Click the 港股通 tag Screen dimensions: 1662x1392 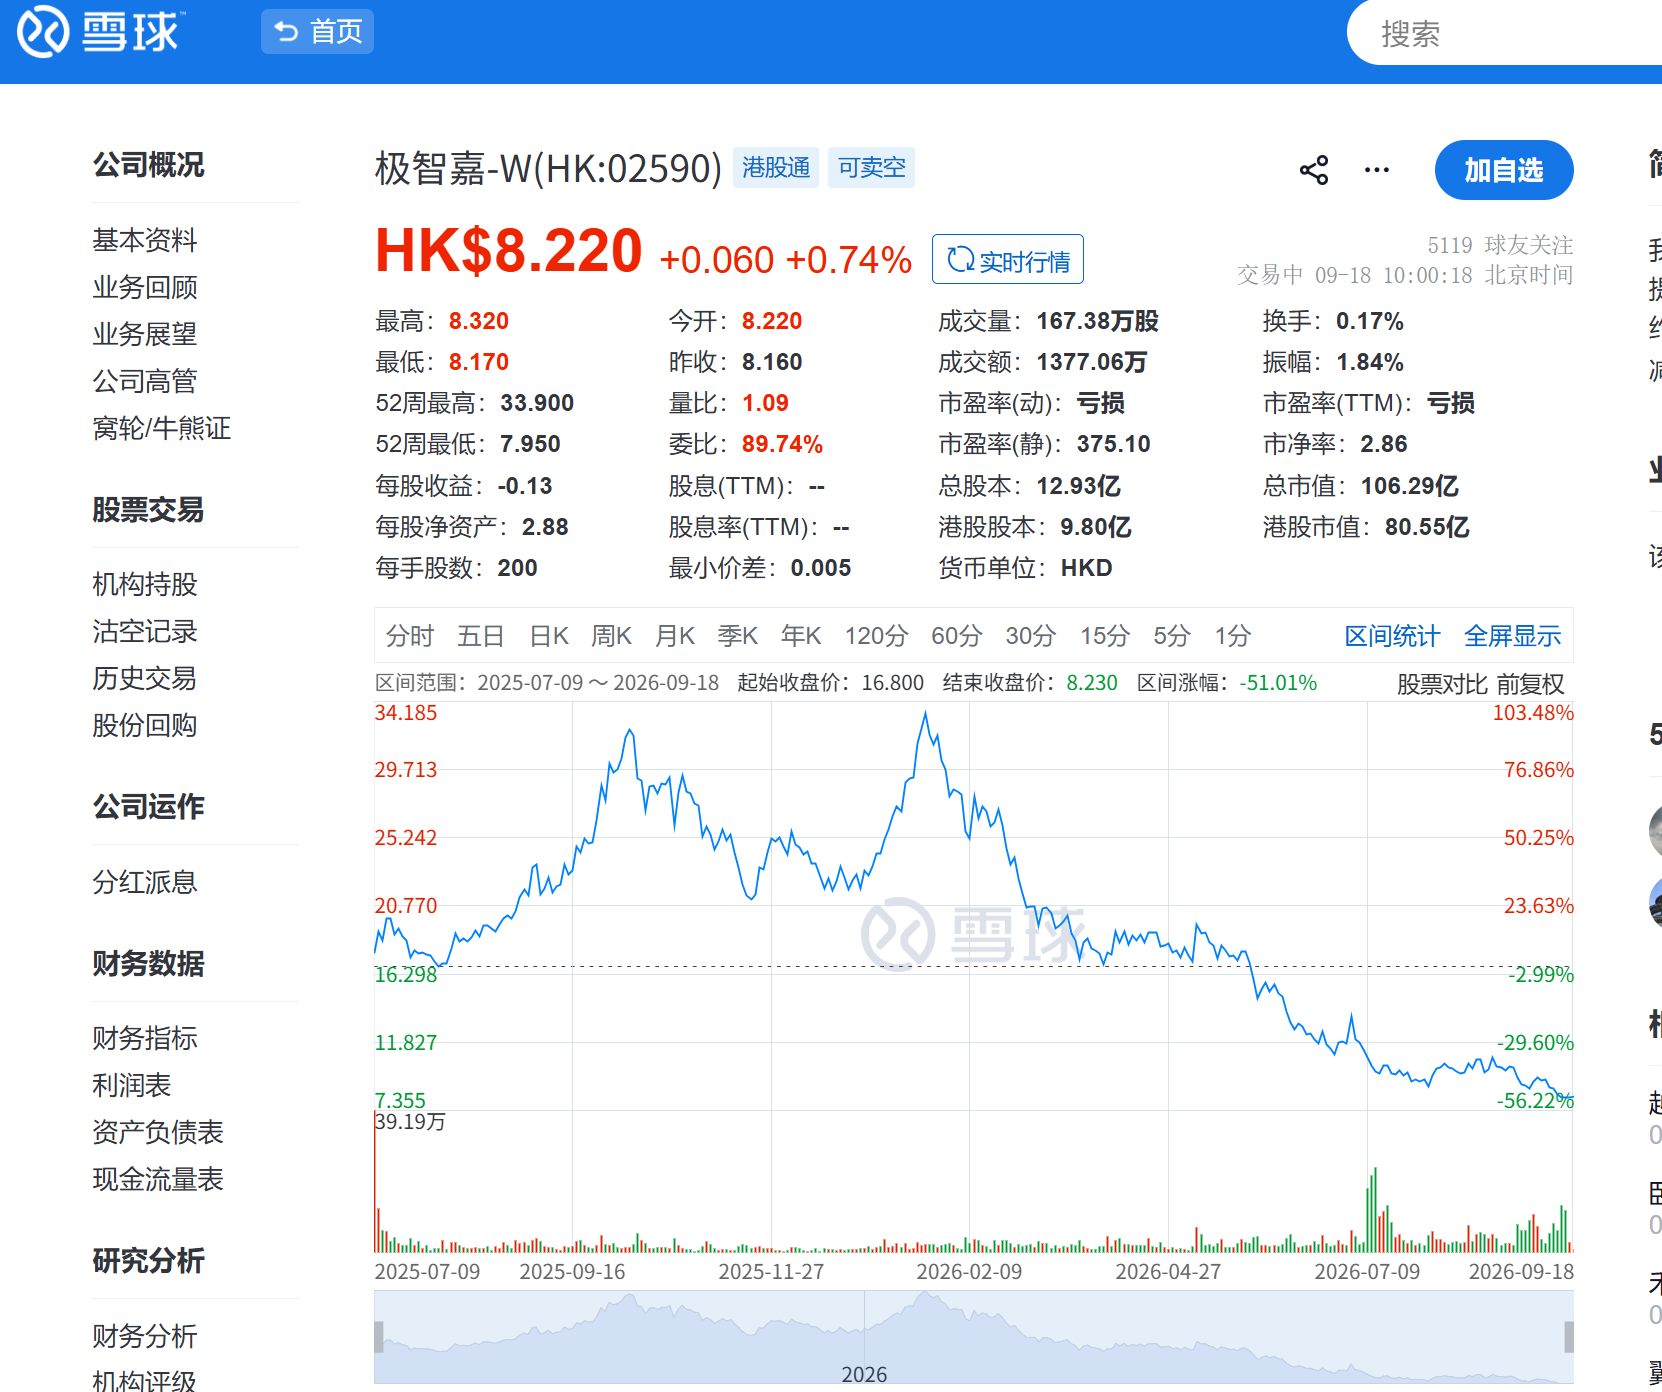(776, 167)
